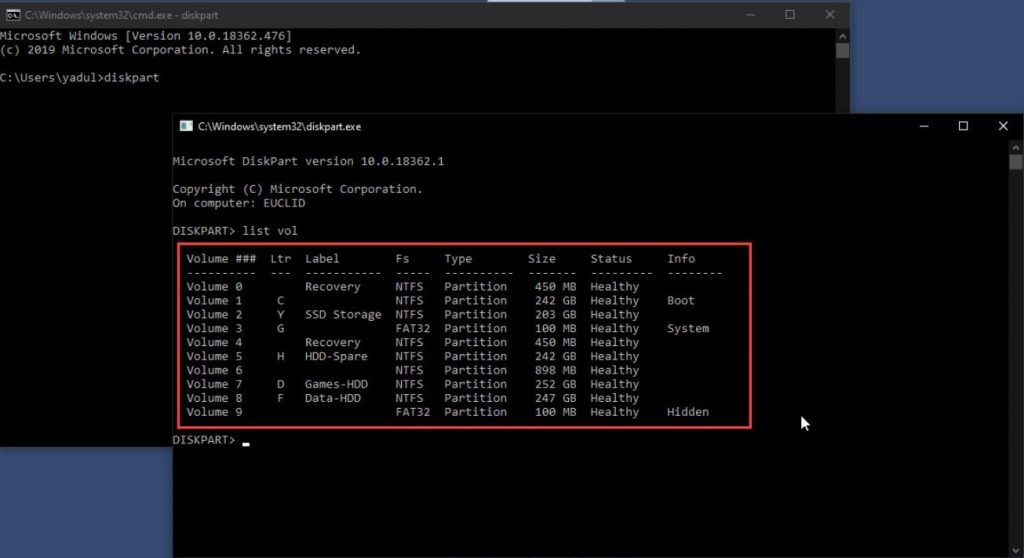Click 'Copyright (C) Microsoft Corporation.' line

click(x=298, y=189)
